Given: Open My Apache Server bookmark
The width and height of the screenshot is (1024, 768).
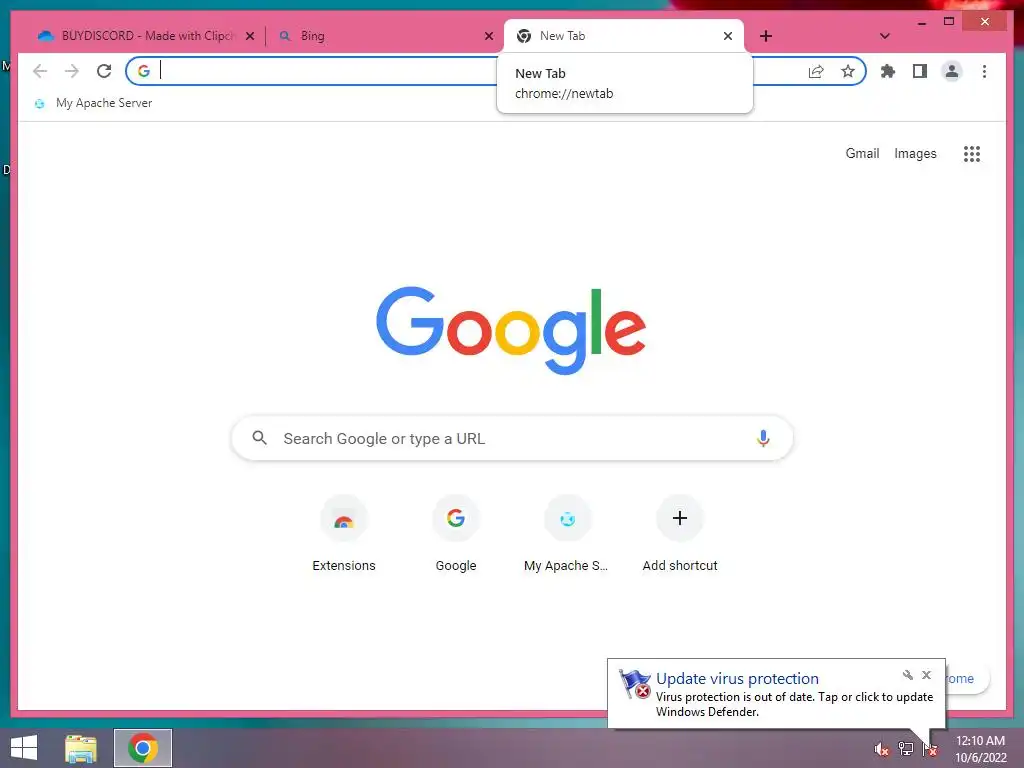Looking at the screenshot, I should coord(94,103).
